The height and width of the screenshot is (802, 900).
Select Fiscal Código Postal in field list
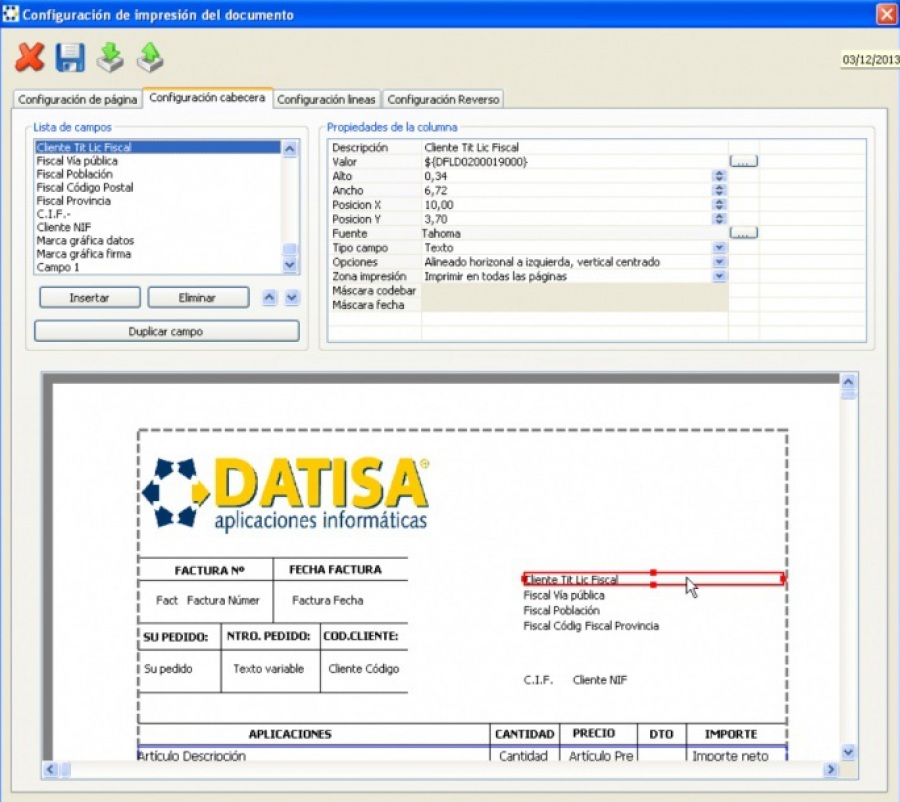(x=157, y=187)
